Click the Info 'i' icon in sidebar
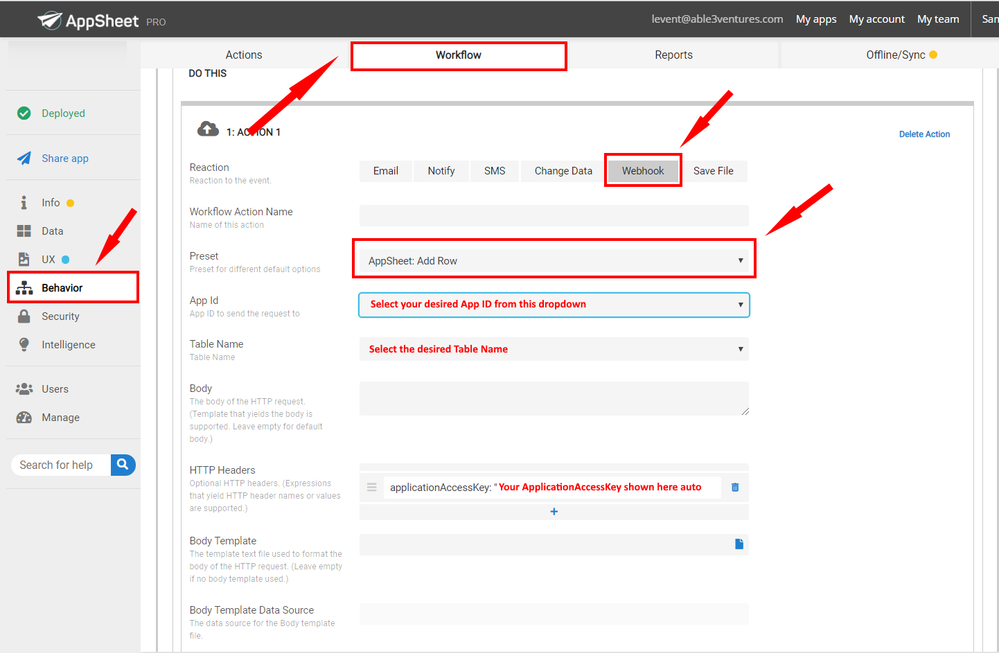 (24, 203)
